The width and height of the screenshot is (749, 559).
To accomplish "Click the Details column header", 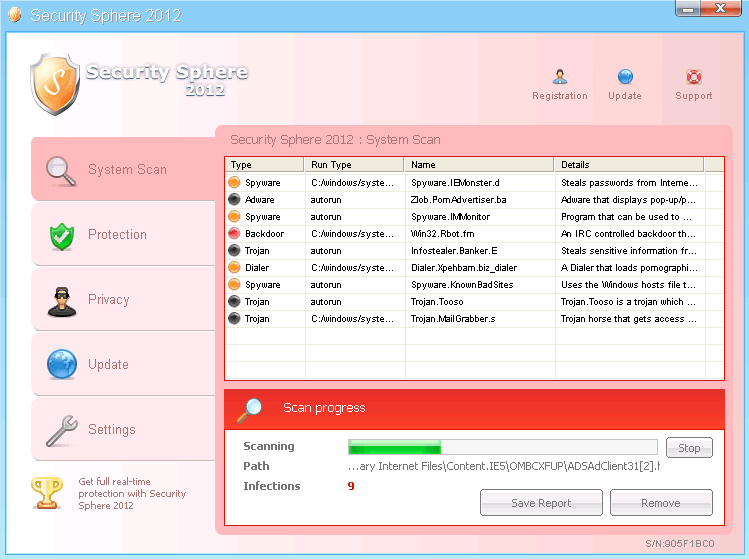I will click(x=628, y=165).
